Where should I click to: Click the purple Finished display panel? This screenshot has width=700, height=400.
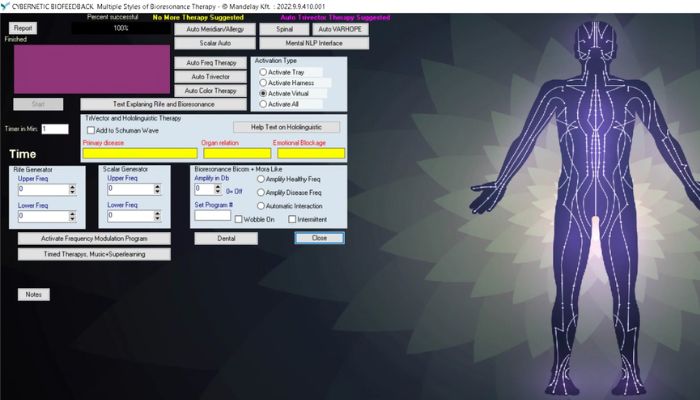coord(92,70)
